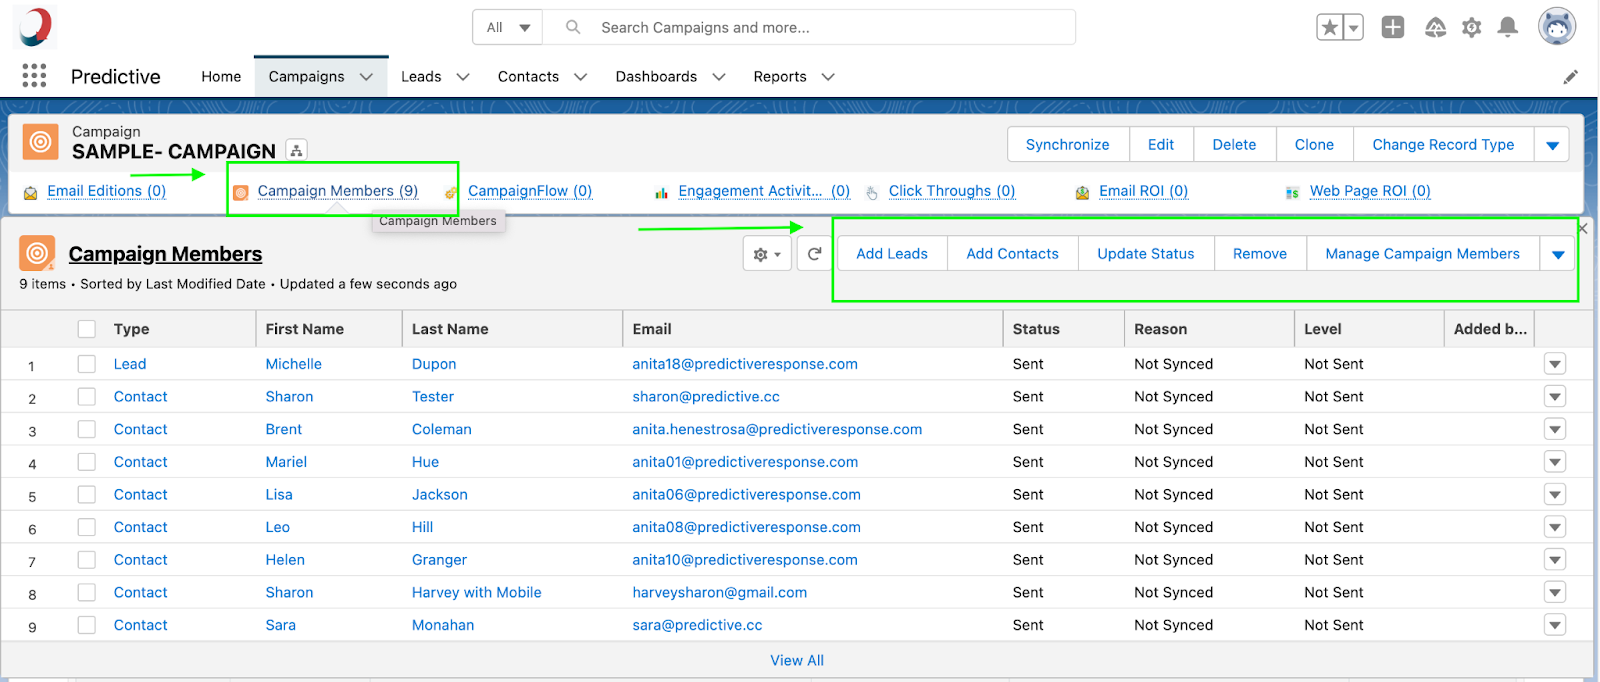Screen dimensions: 1600x682
Task: Click the Update Status button
Action: click(x=1146, y=254)
